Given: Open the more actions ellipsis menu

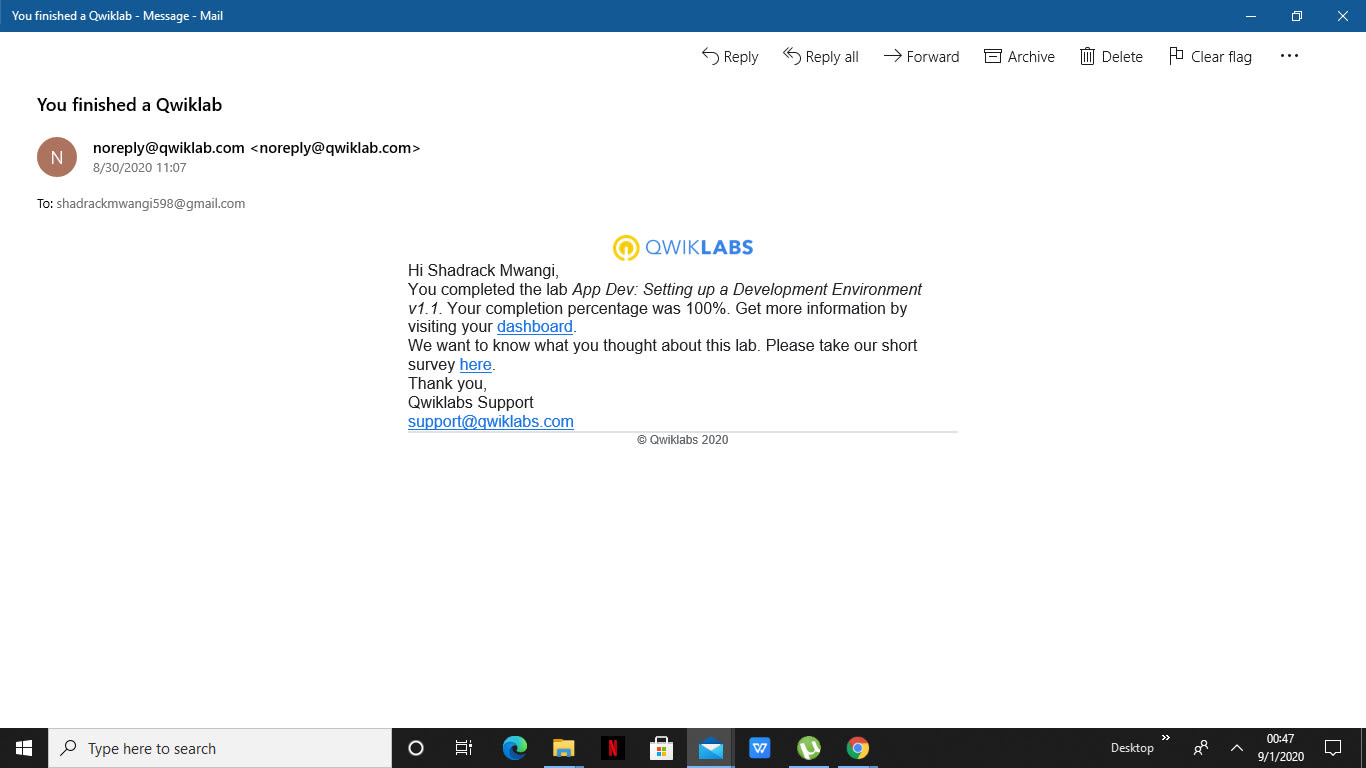Looking at the screenshot, I should coord(1289,56).
